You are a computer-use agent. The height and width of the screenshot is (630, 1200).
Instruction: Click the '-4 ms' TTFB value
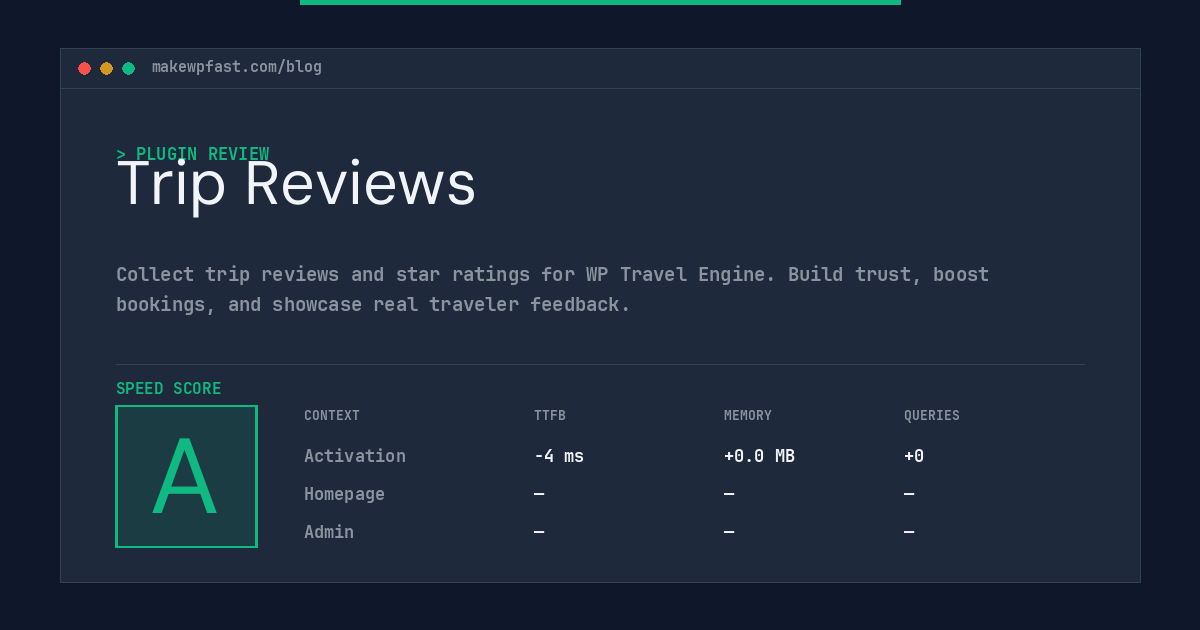[559, 456]
